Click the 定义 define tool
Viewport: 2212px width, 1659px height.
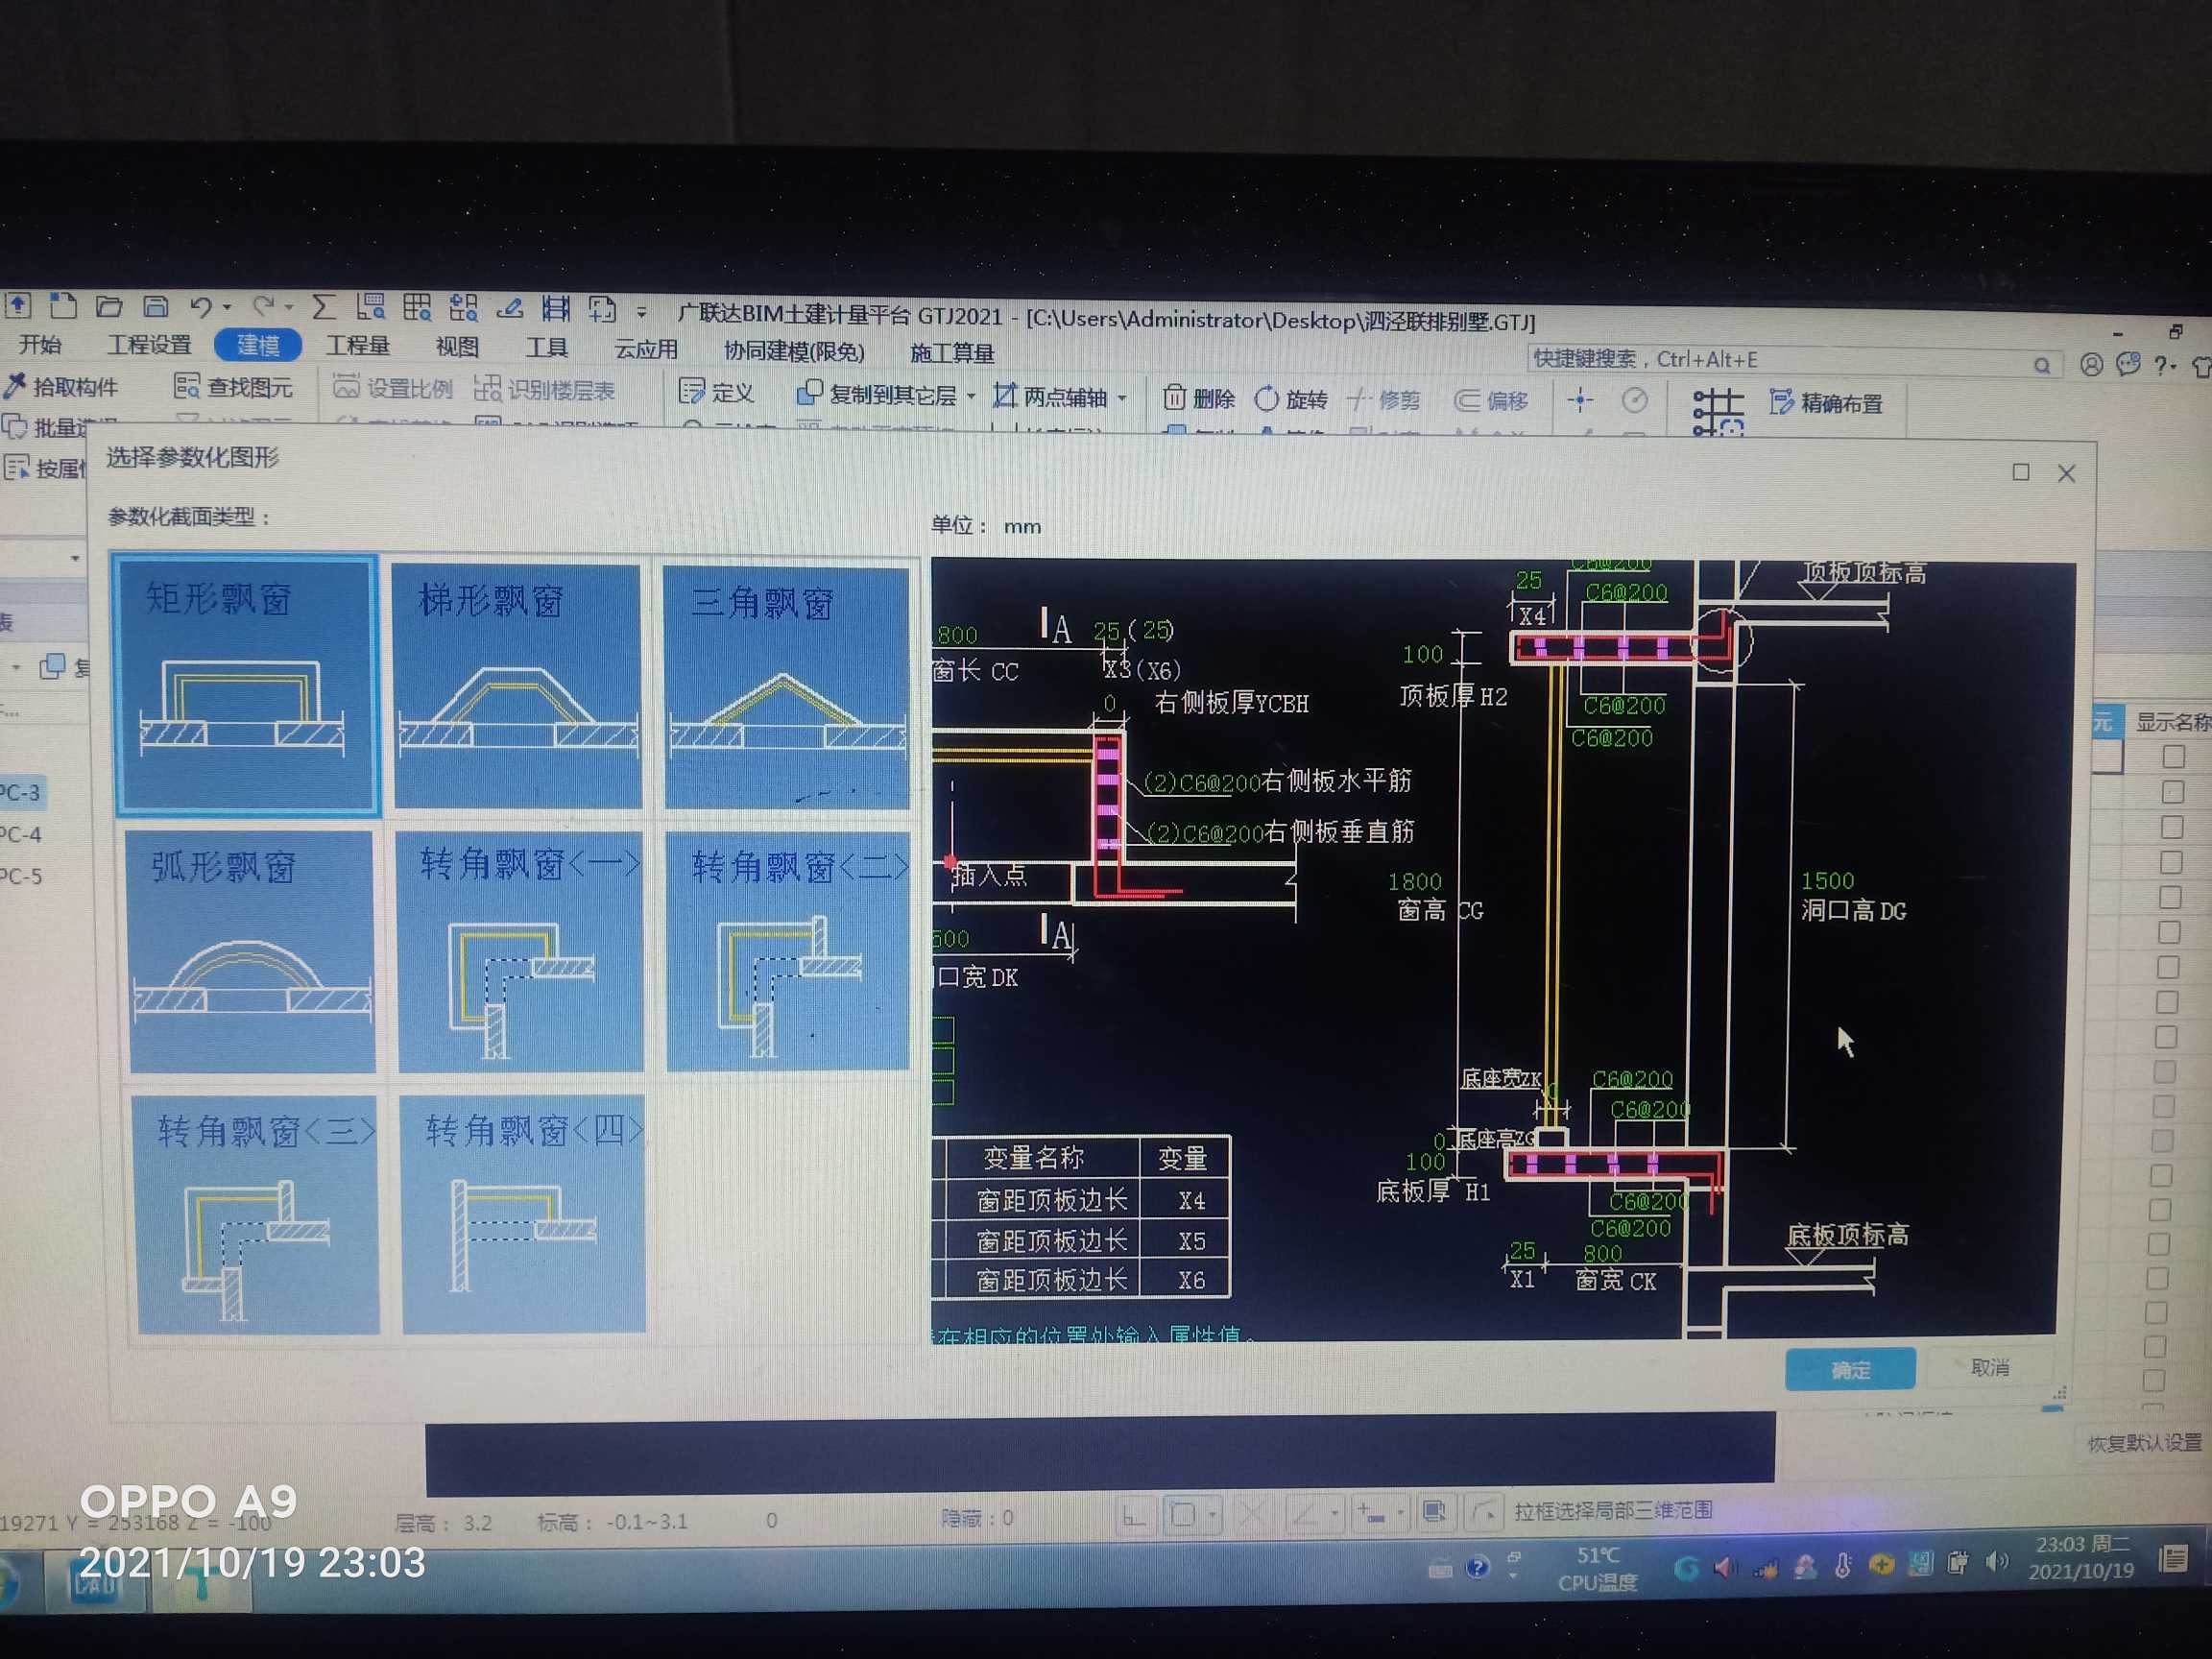pyautogui.click(x=716, y=392)
